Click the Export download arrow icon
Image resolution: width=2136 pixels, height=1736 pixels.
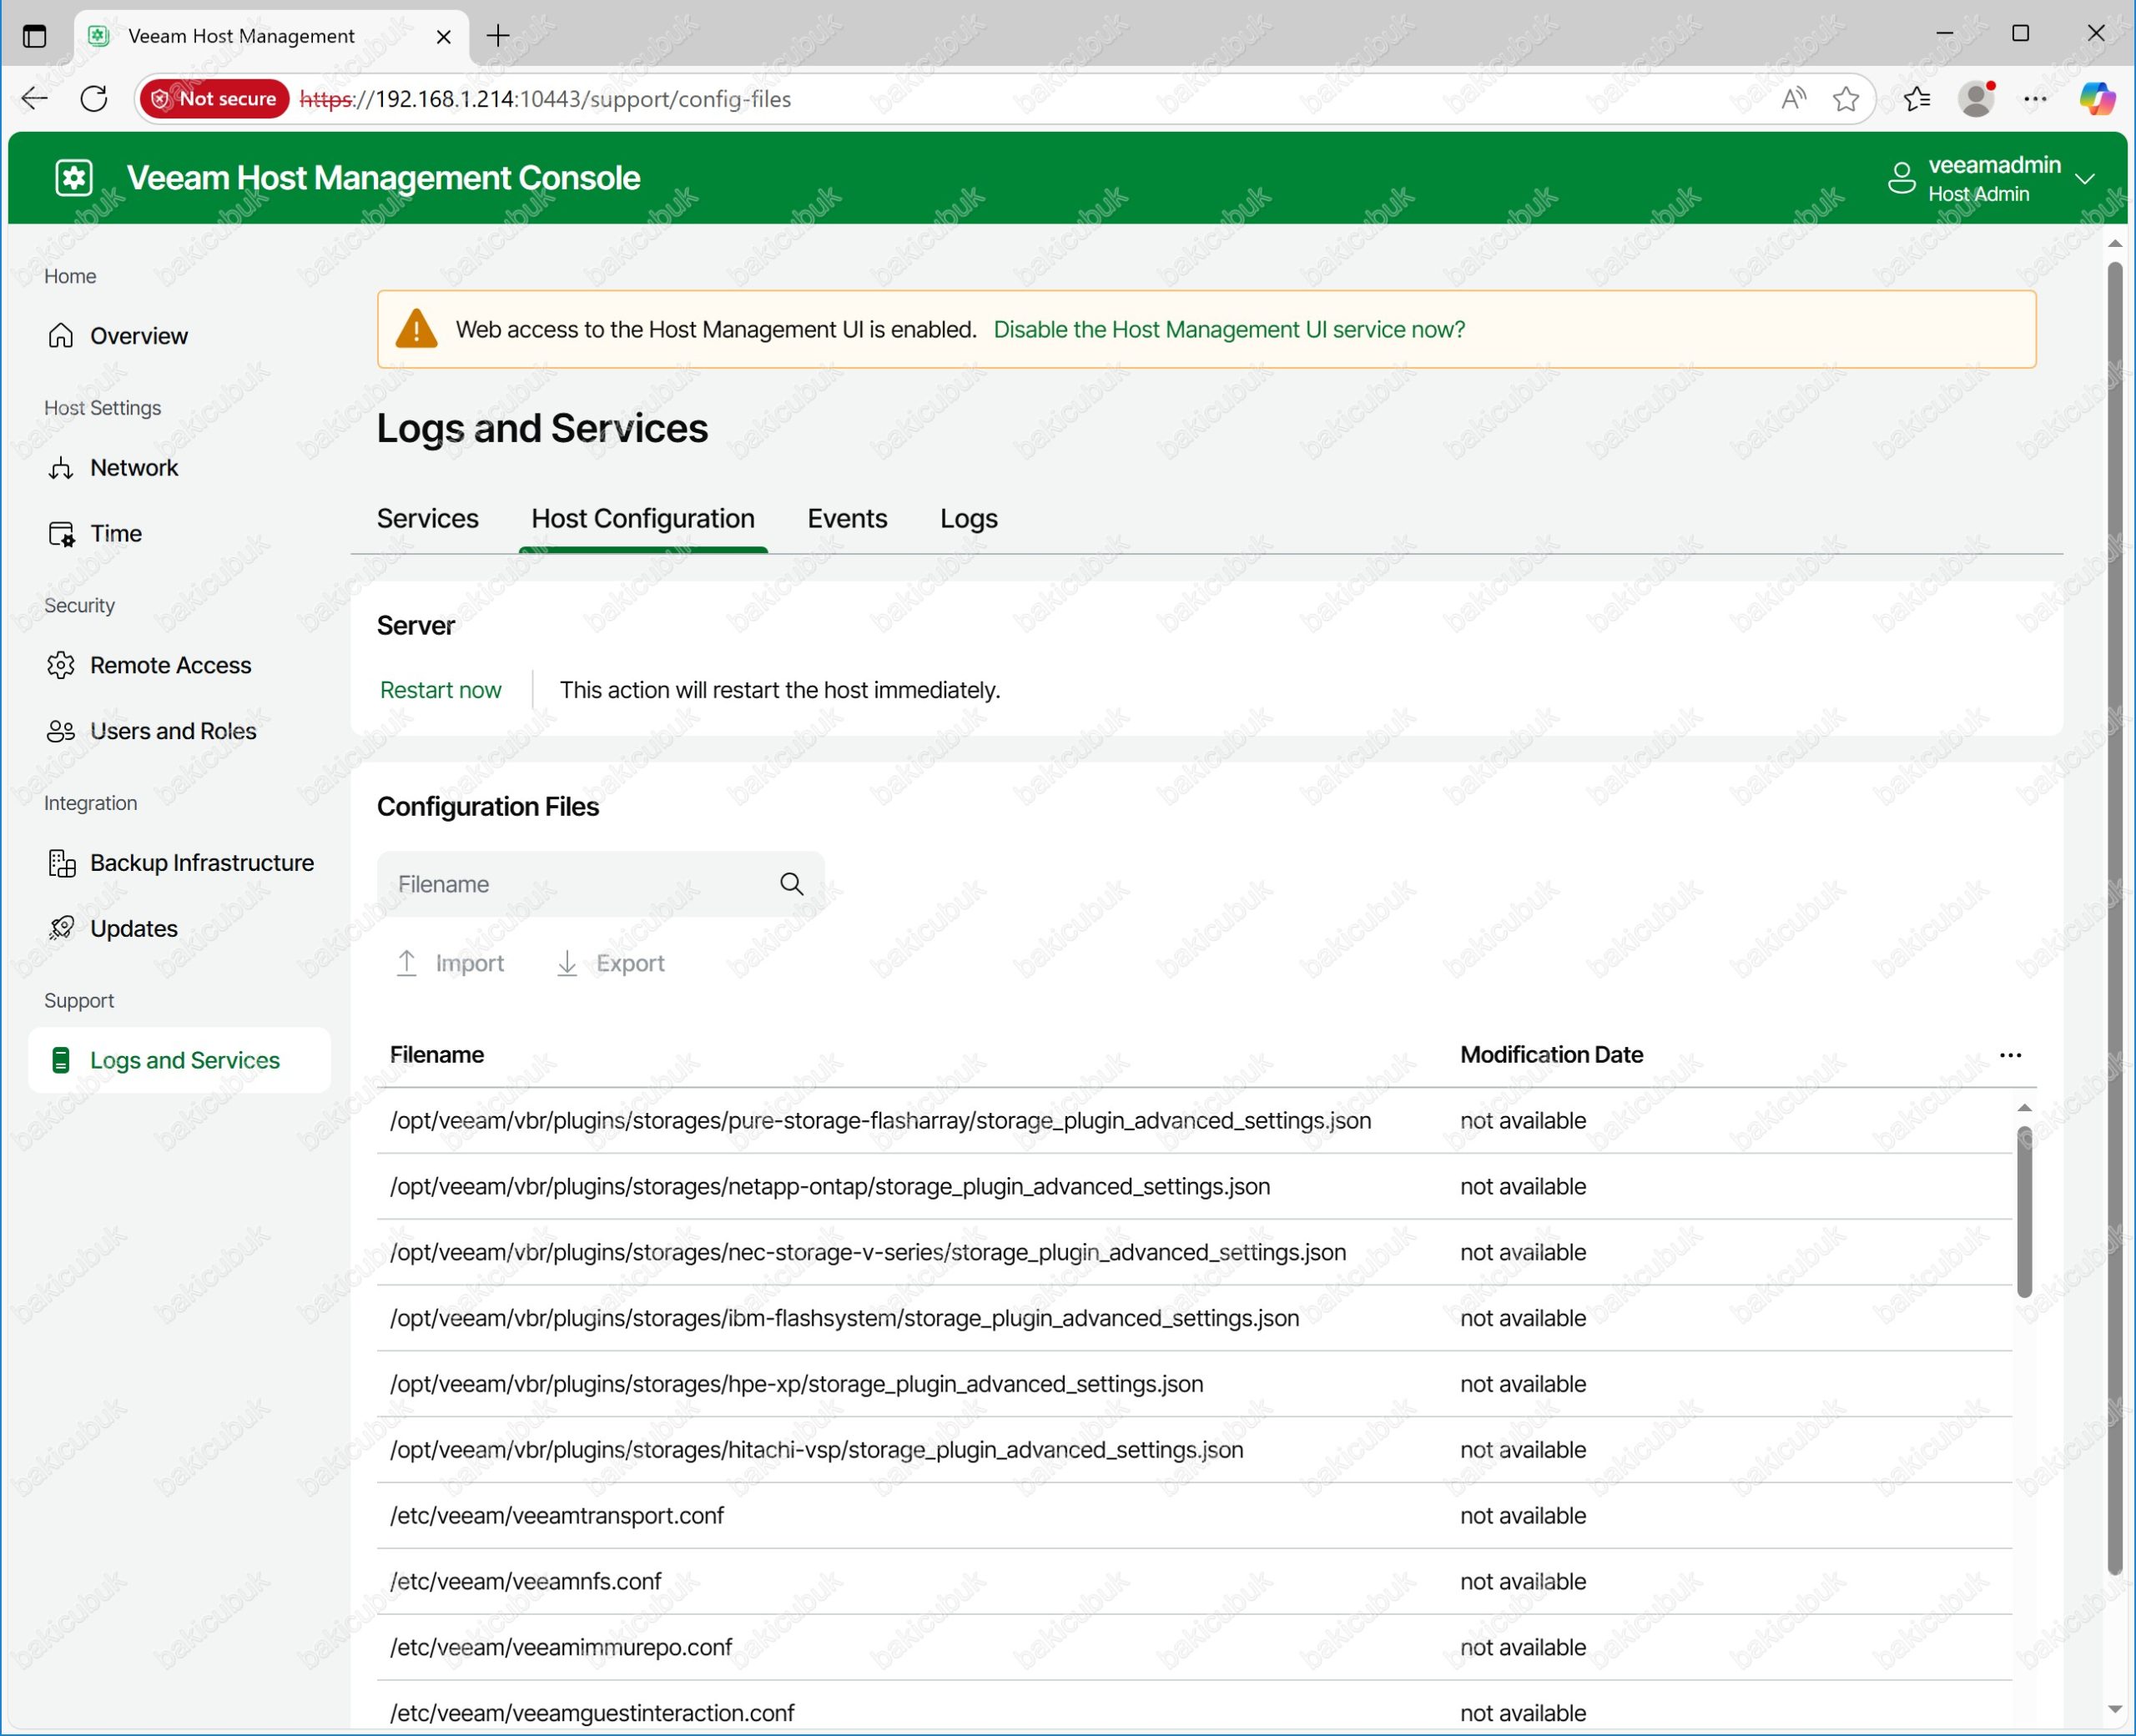(567, 963)
